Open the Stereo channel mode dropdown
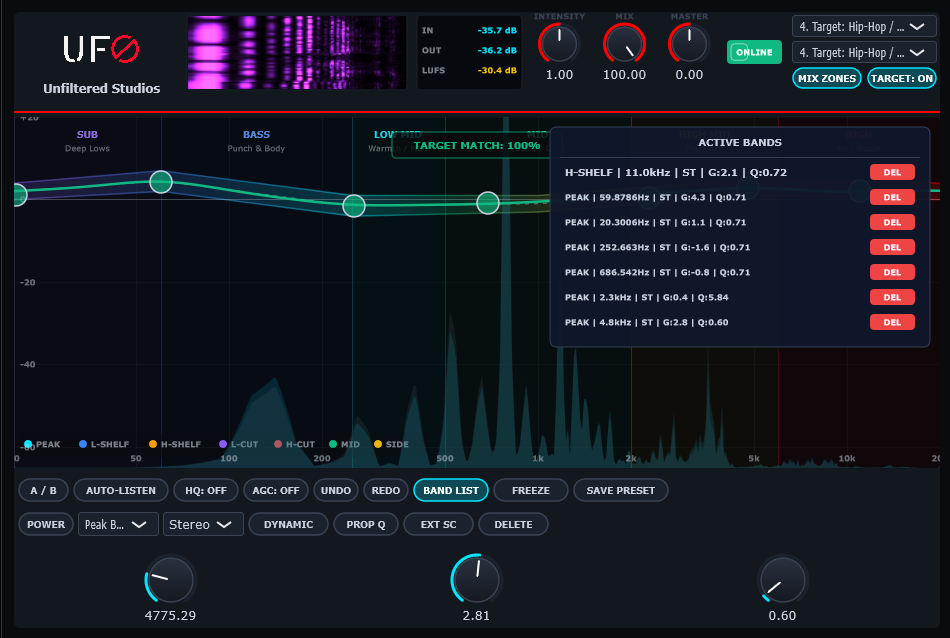The width and height of the screenshot is (950, 638). pyautogui.click(x=203, y=524)
